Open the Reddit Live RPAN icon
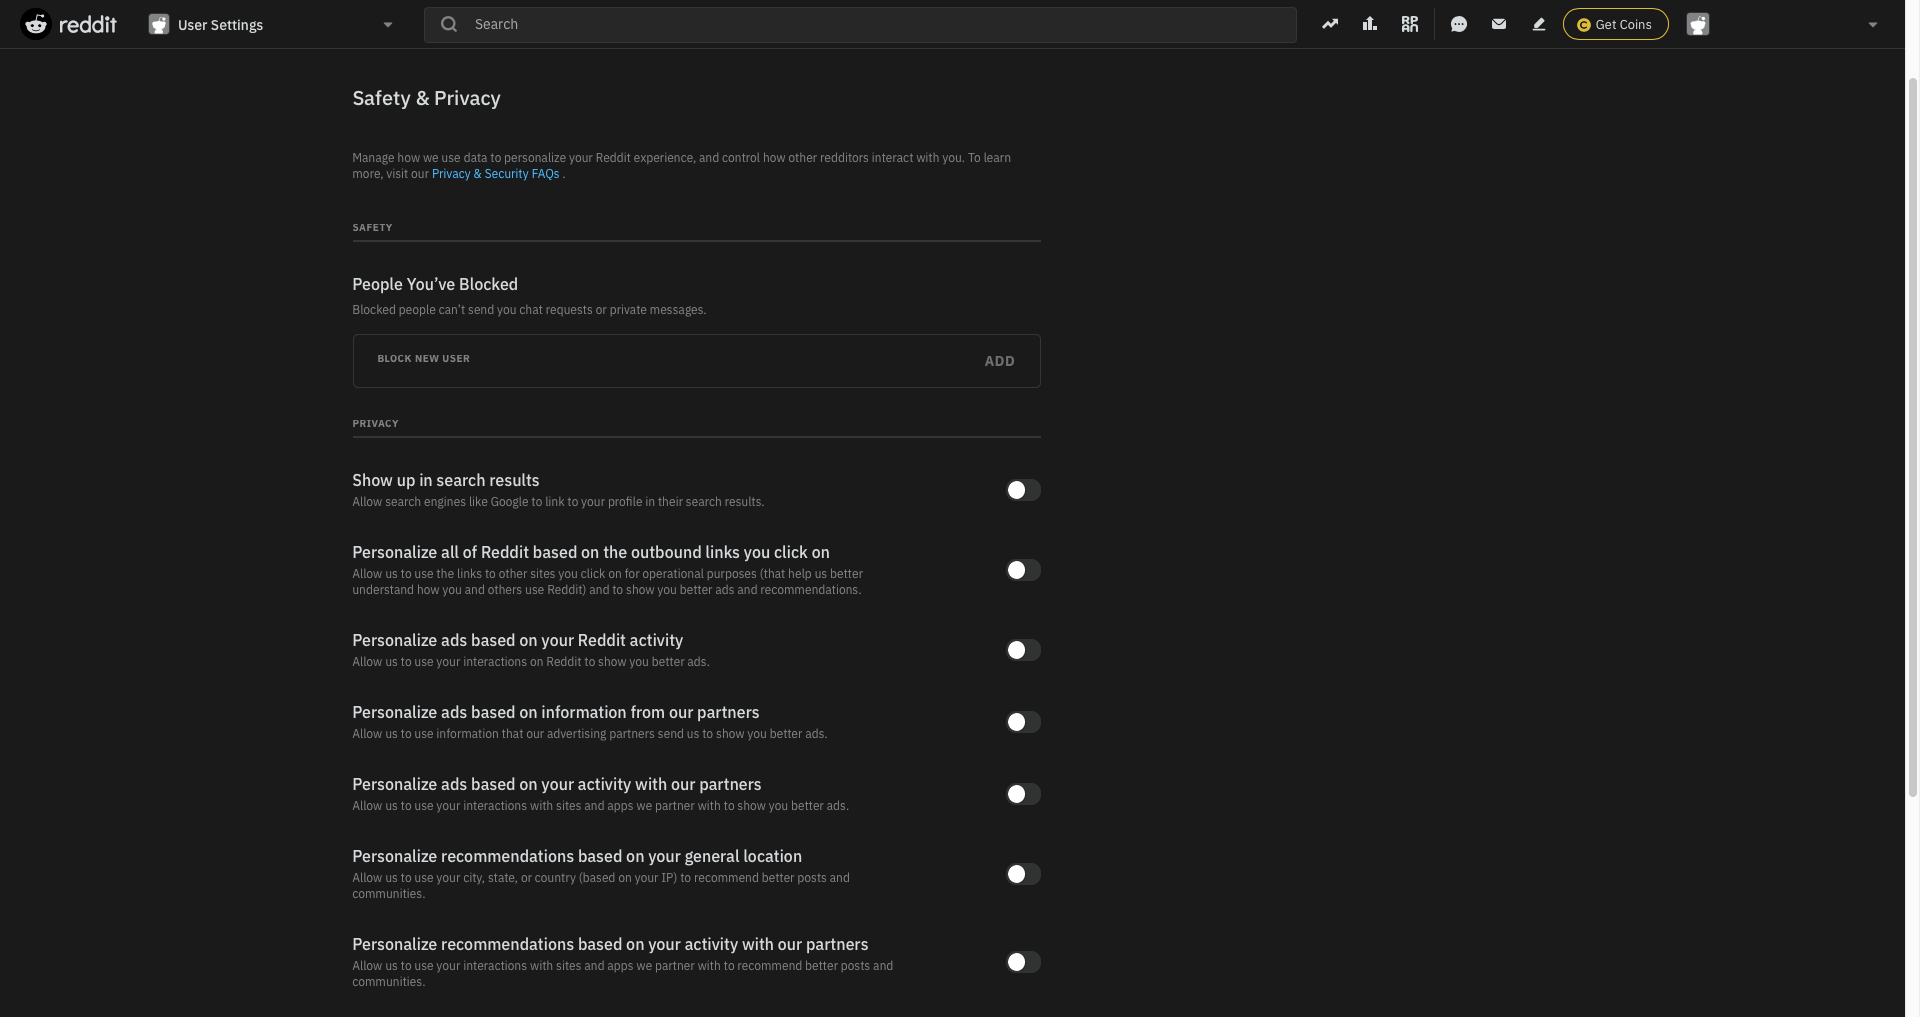 1410,24
